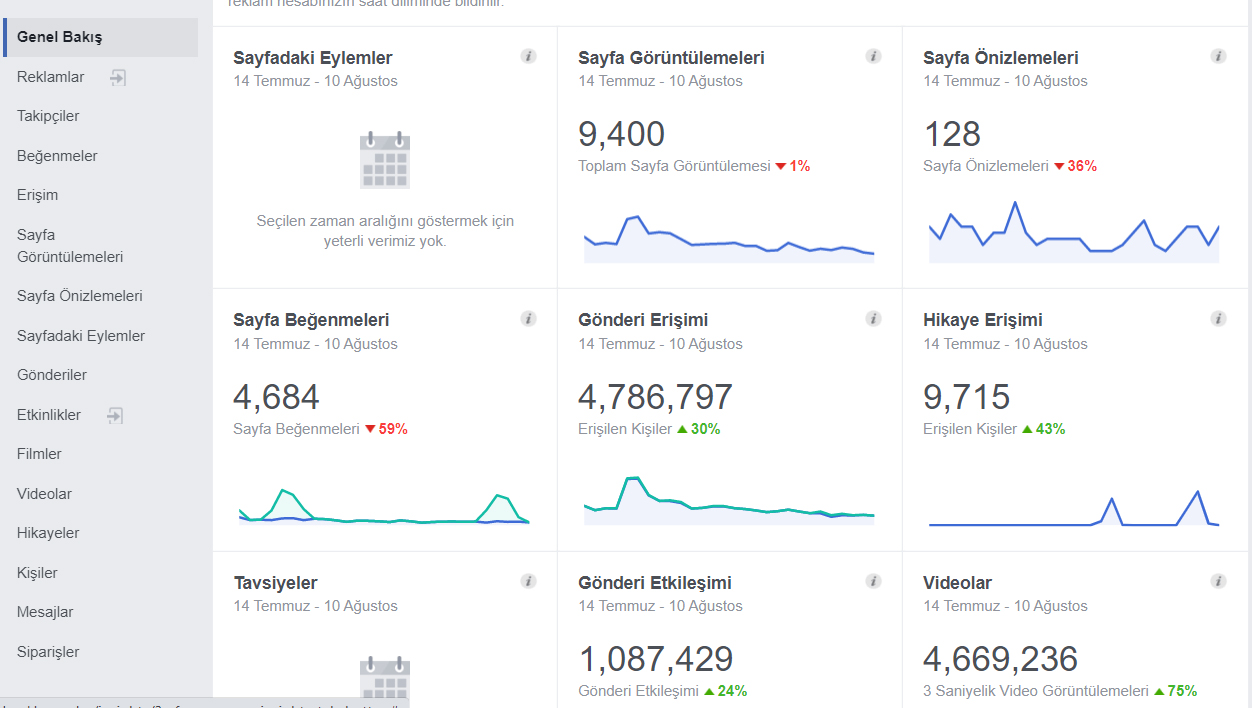The image size is (1252, 708).
Task: Open Filmler in the sidebar
Action: (x=39, y=454)
